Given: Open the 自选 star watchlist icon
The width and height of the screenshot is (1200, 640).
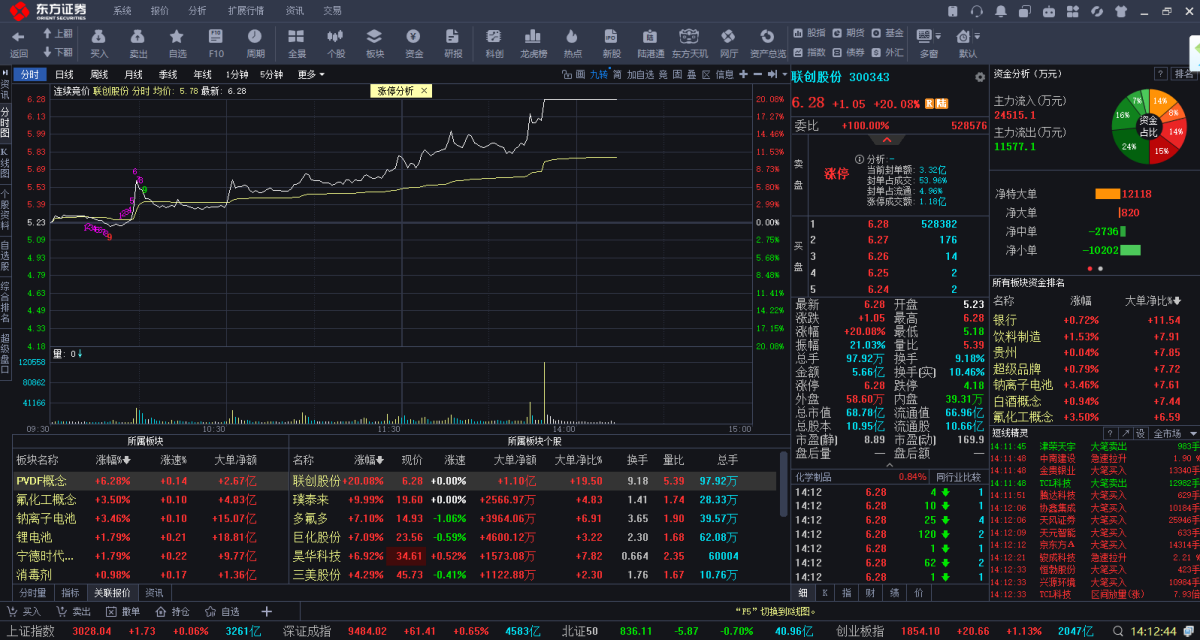Looking at the screenshot, I should [x=177, y=42].
